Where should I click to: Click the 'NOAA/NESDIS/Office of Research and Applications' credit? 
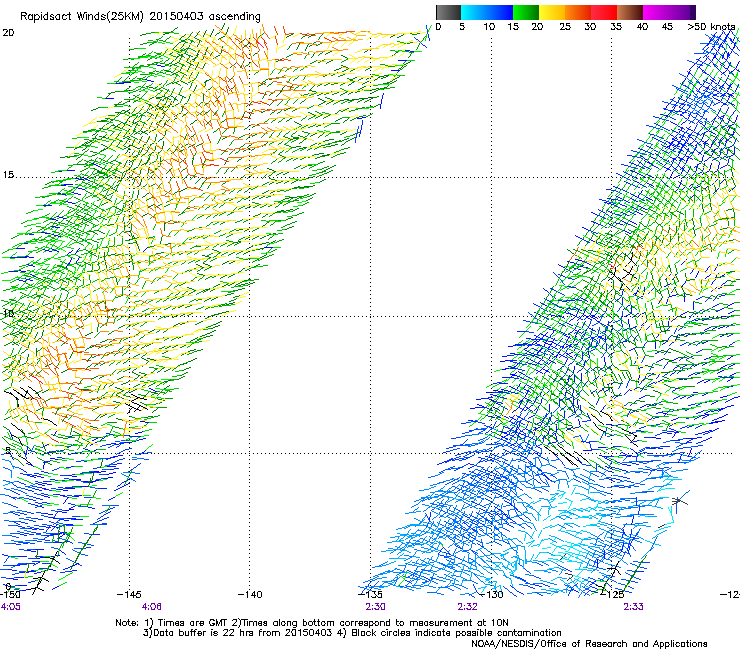pos(589,644)
